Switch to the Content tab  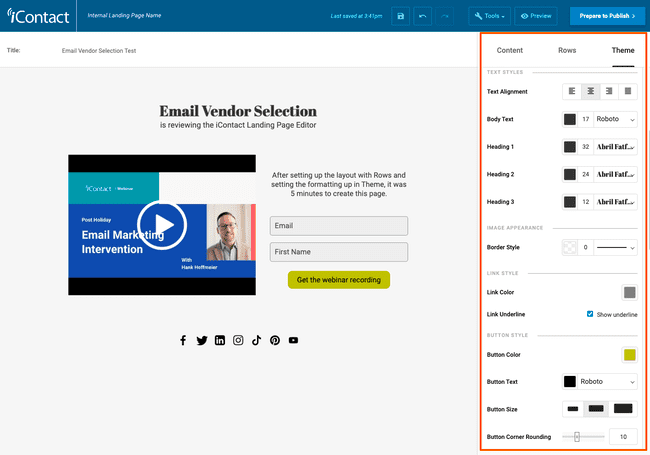click(509, 50)
